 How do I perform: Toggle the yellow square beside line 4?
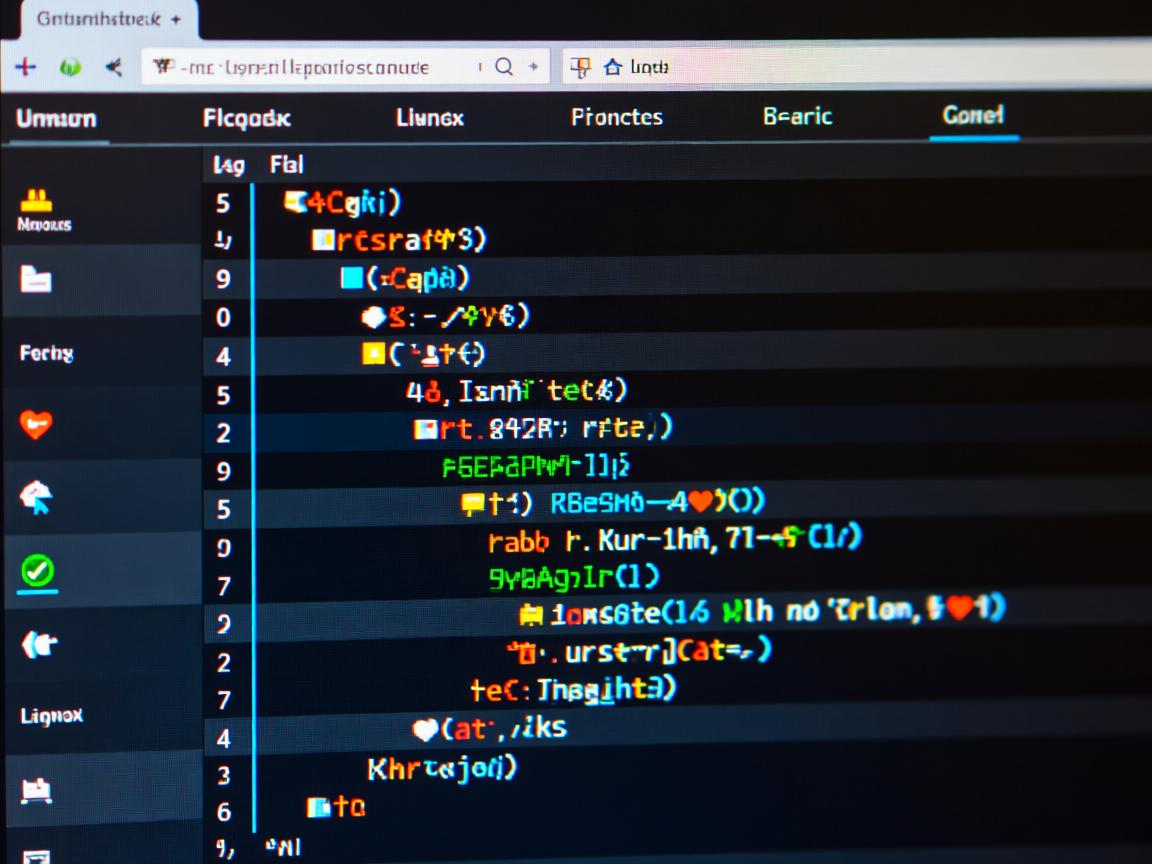pyautogui.click(x=373, y=353)
